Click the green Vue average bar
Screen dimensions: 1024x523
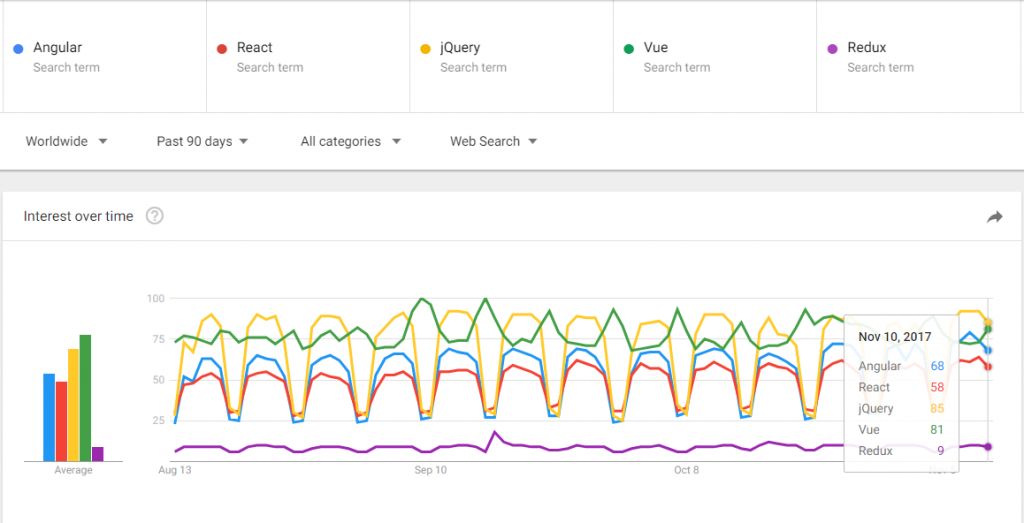pos(86,398)
